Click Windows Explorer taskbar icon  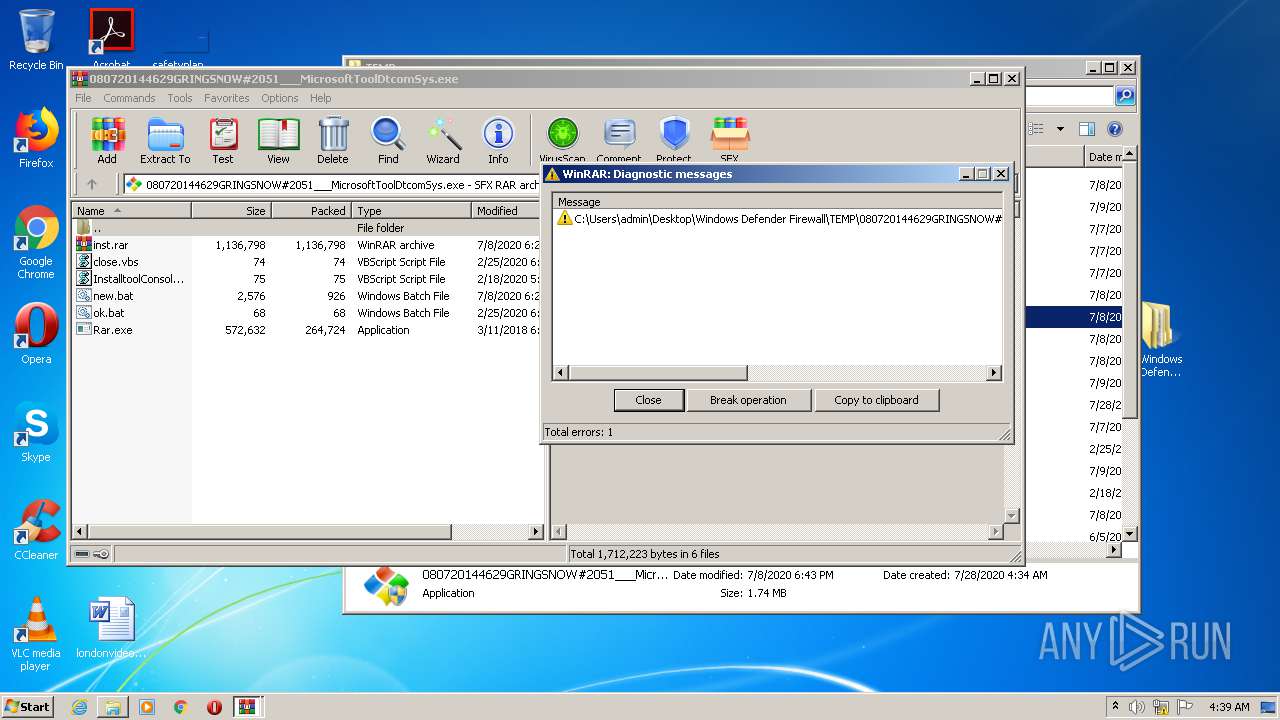click(113, 707)
